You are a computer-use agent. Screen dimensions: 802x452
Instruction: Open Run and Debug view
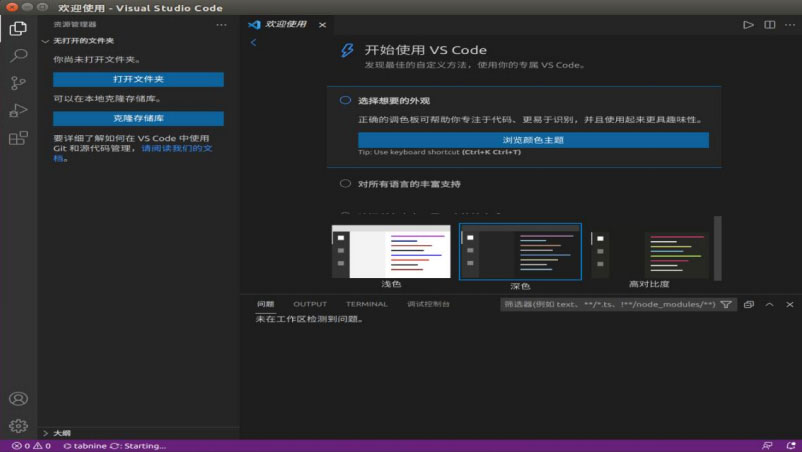click(x=18, y=110)
